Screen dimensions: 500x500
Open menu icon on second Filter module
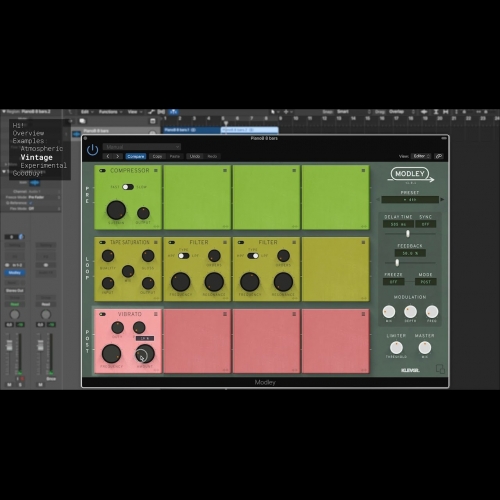pos(294,242)
